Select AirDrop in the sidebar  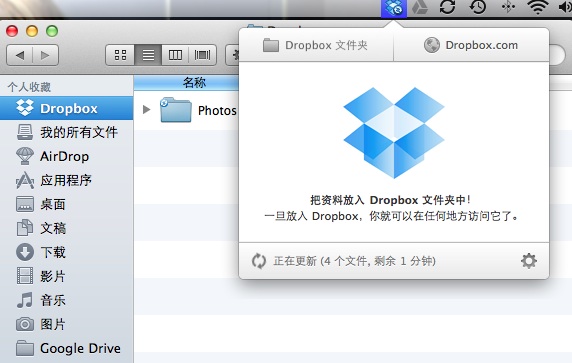point(66,156)
